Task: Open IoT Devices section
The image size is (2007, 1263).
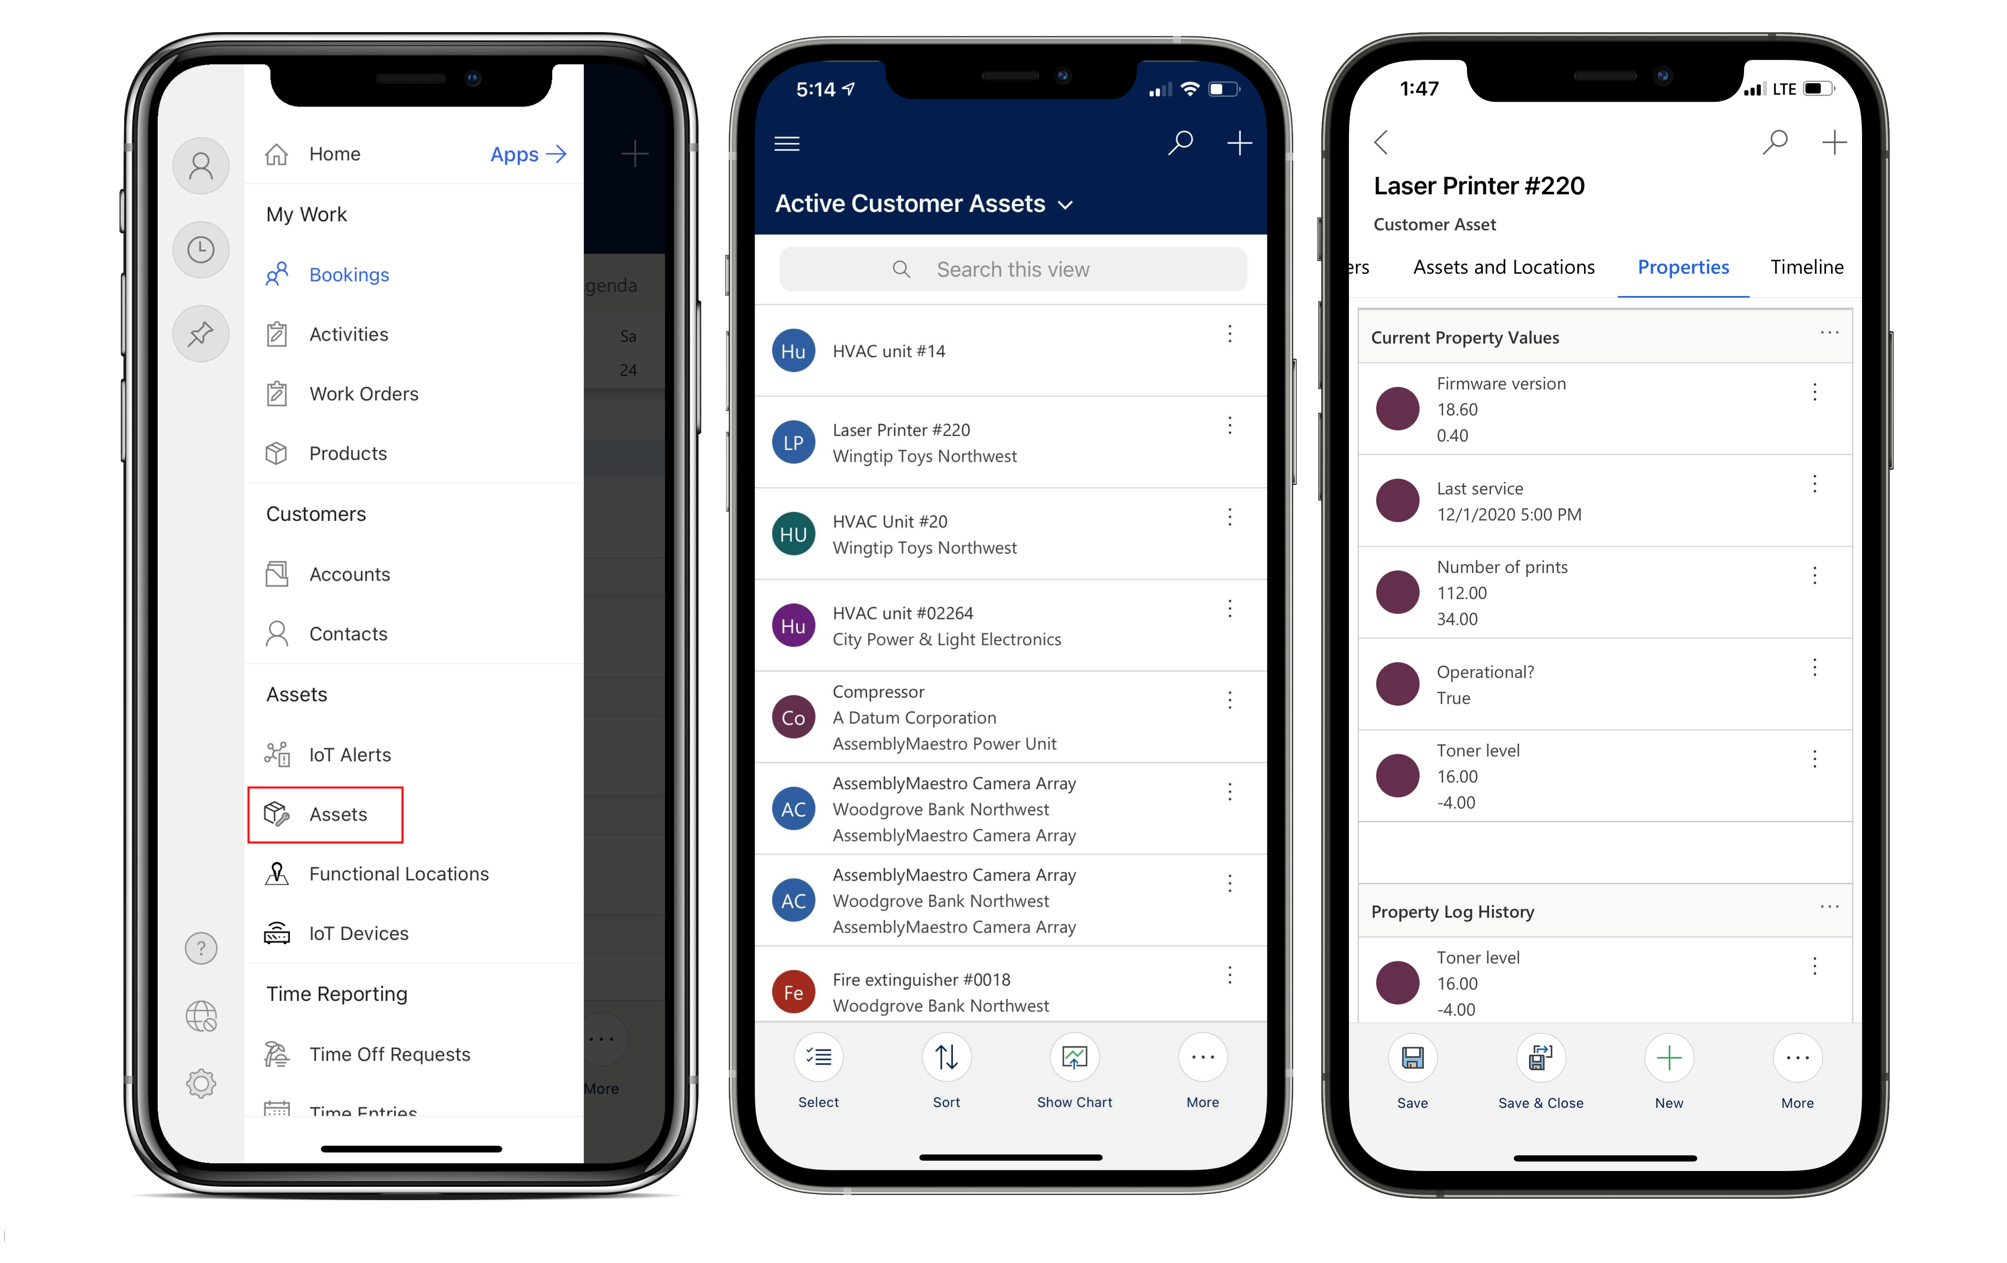Action: point(361,931)
